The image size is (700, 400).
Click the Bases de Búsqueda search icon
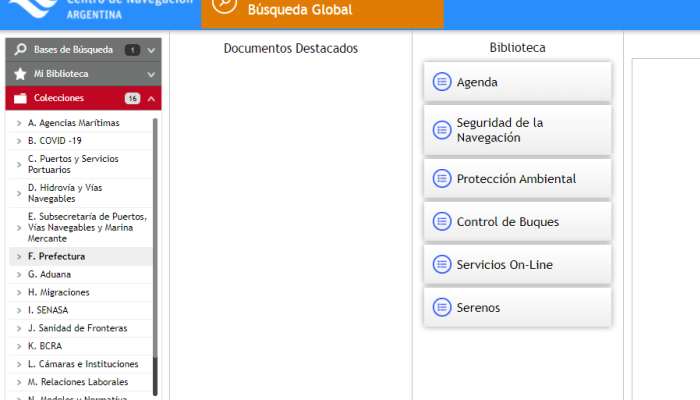pos(20,50)
